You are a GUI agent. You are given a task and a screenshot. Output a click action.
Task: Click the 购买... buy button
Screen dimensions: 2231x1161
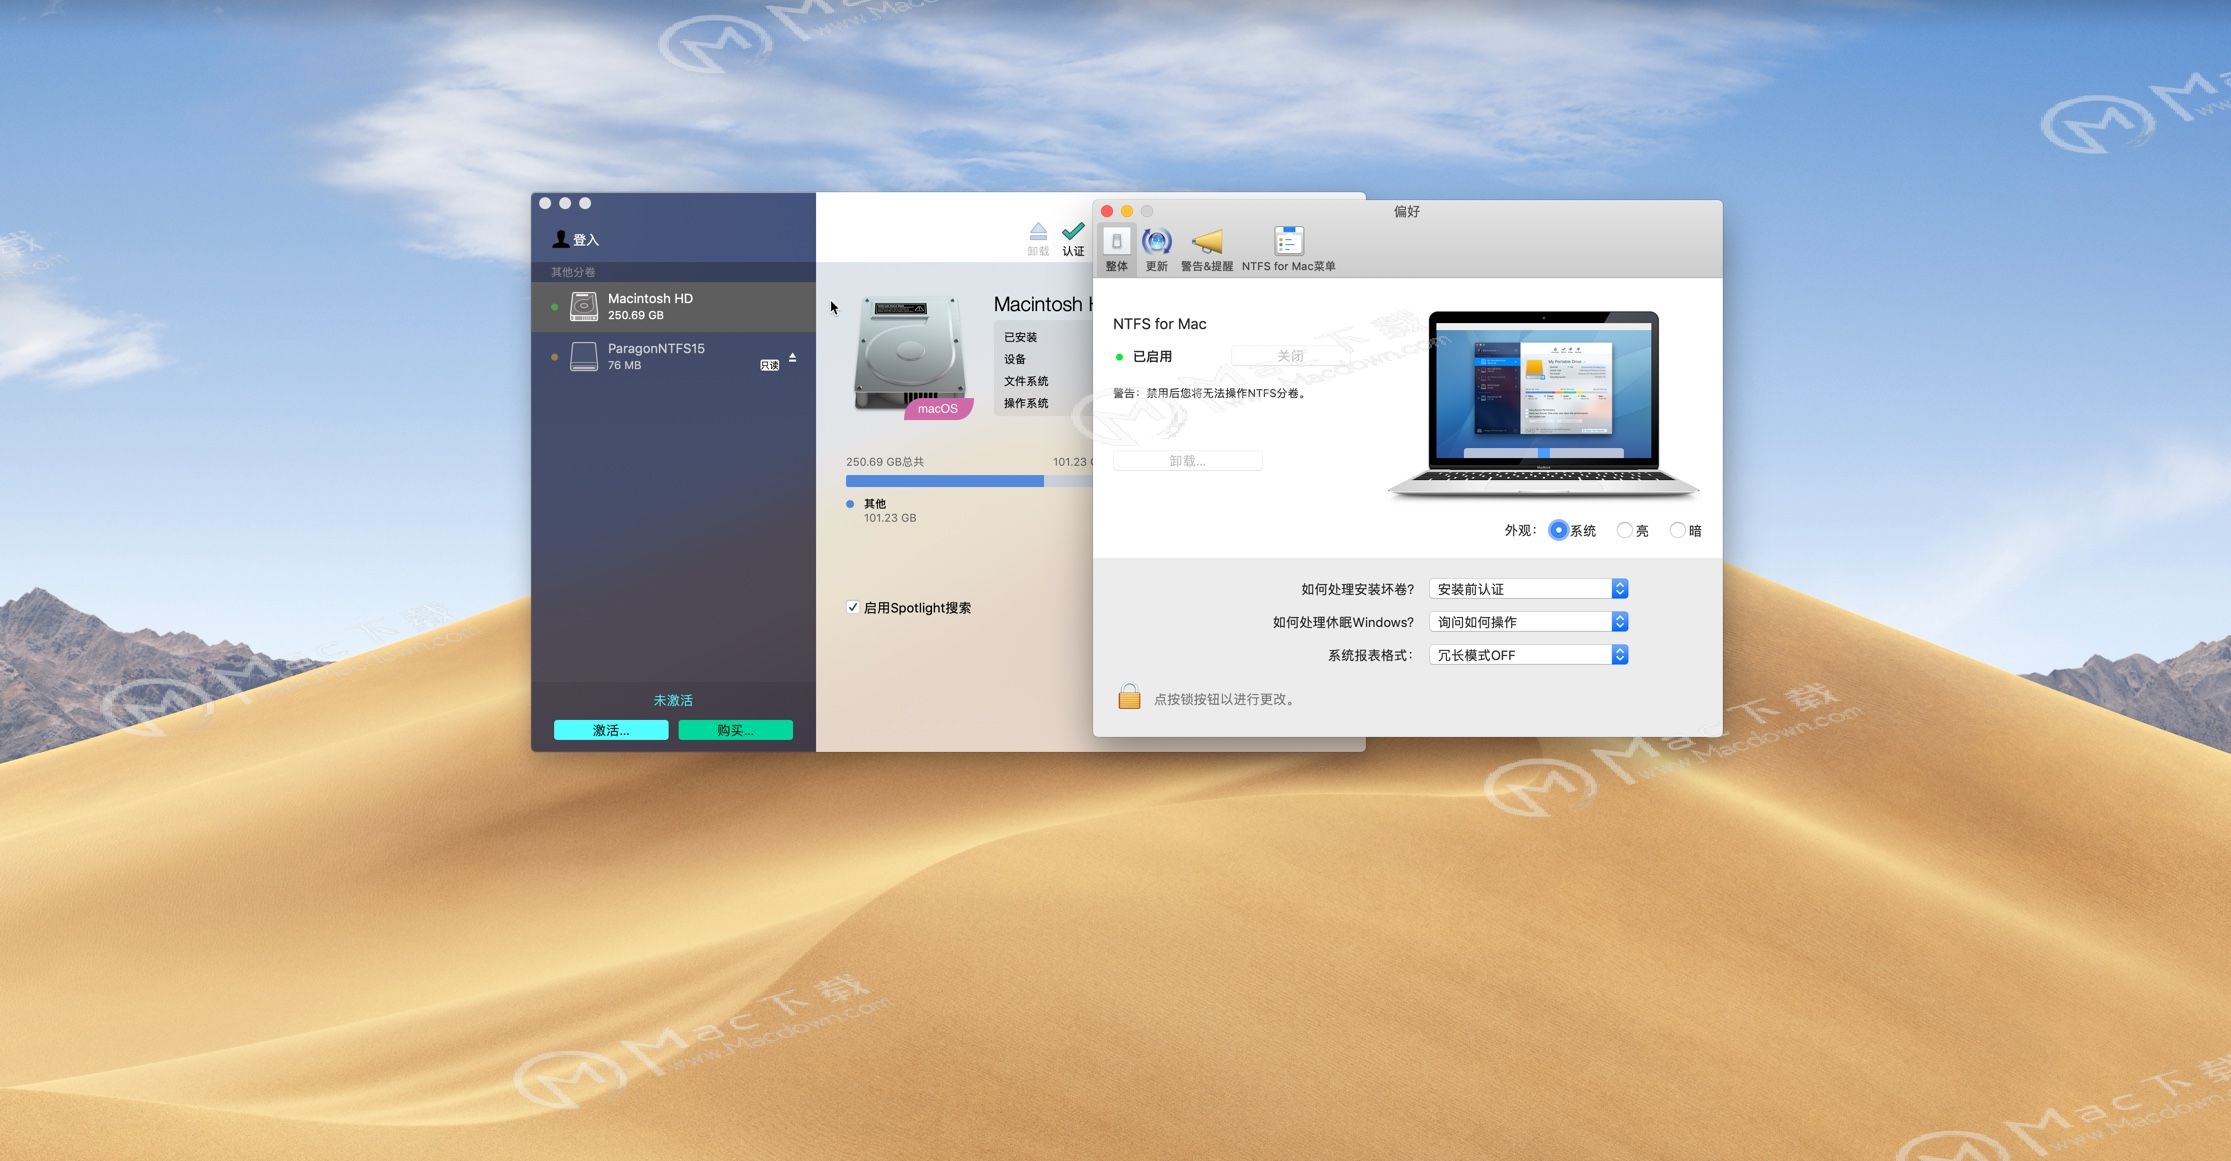tap(735, 730)
